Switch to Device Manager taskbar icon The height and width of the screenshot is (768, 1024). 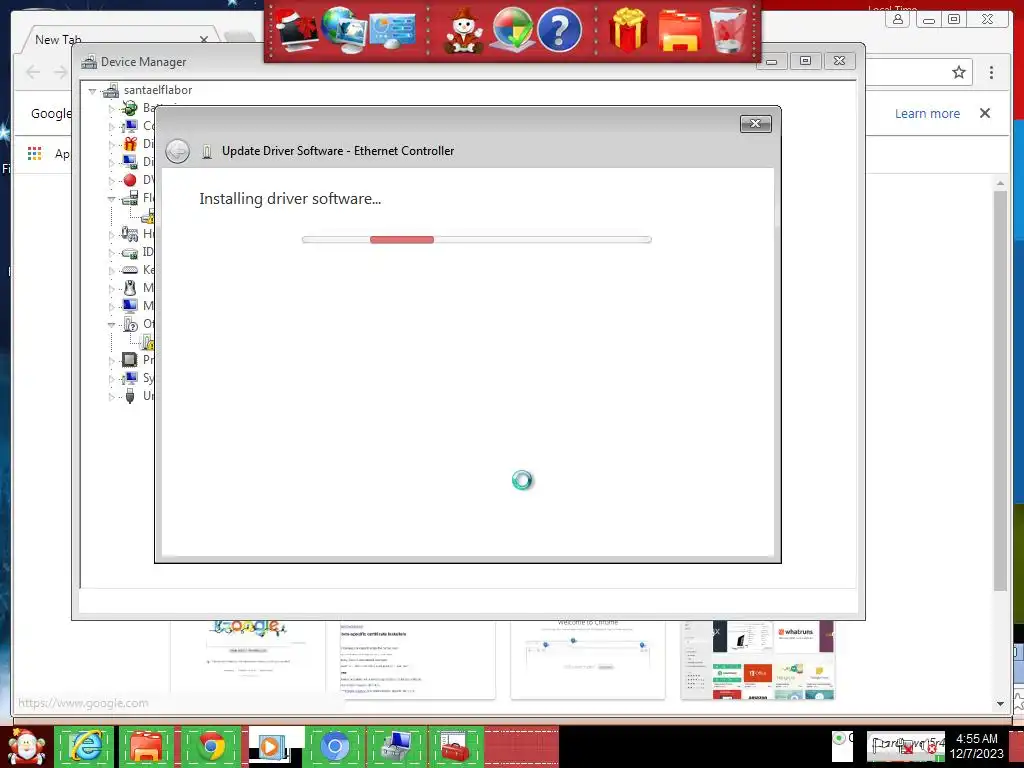tap(396, 746)
